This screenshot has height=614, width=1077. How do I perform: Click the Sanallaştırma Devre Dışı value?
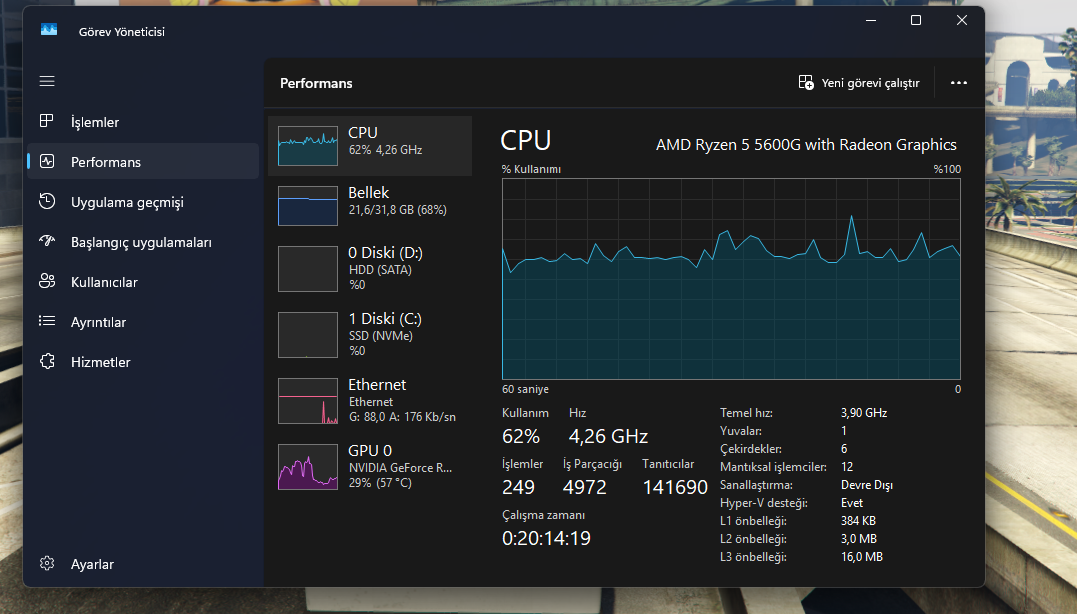point(867,485)
